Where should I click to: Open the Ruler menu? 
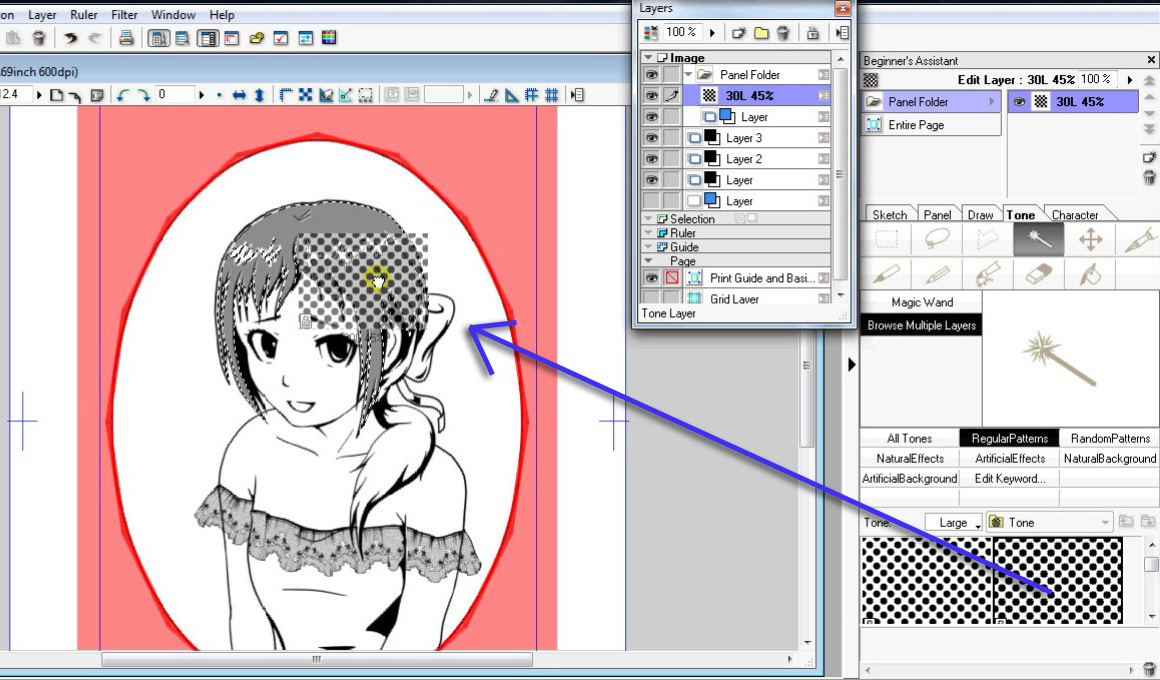(x=84, y=15)
